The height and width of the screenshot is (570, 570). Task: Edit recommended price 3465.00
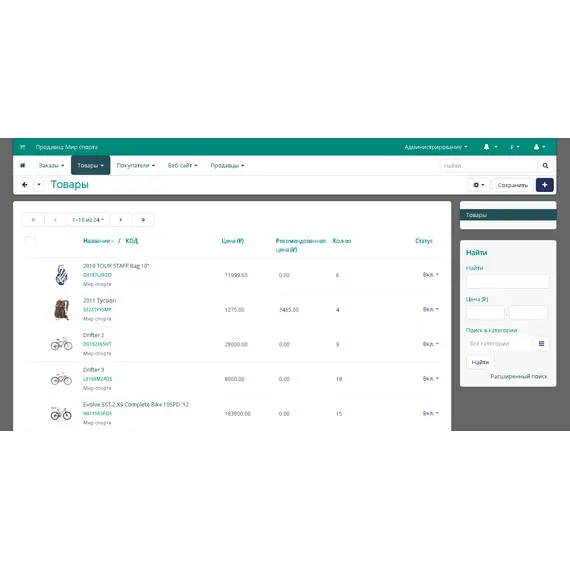coord(289,310)
